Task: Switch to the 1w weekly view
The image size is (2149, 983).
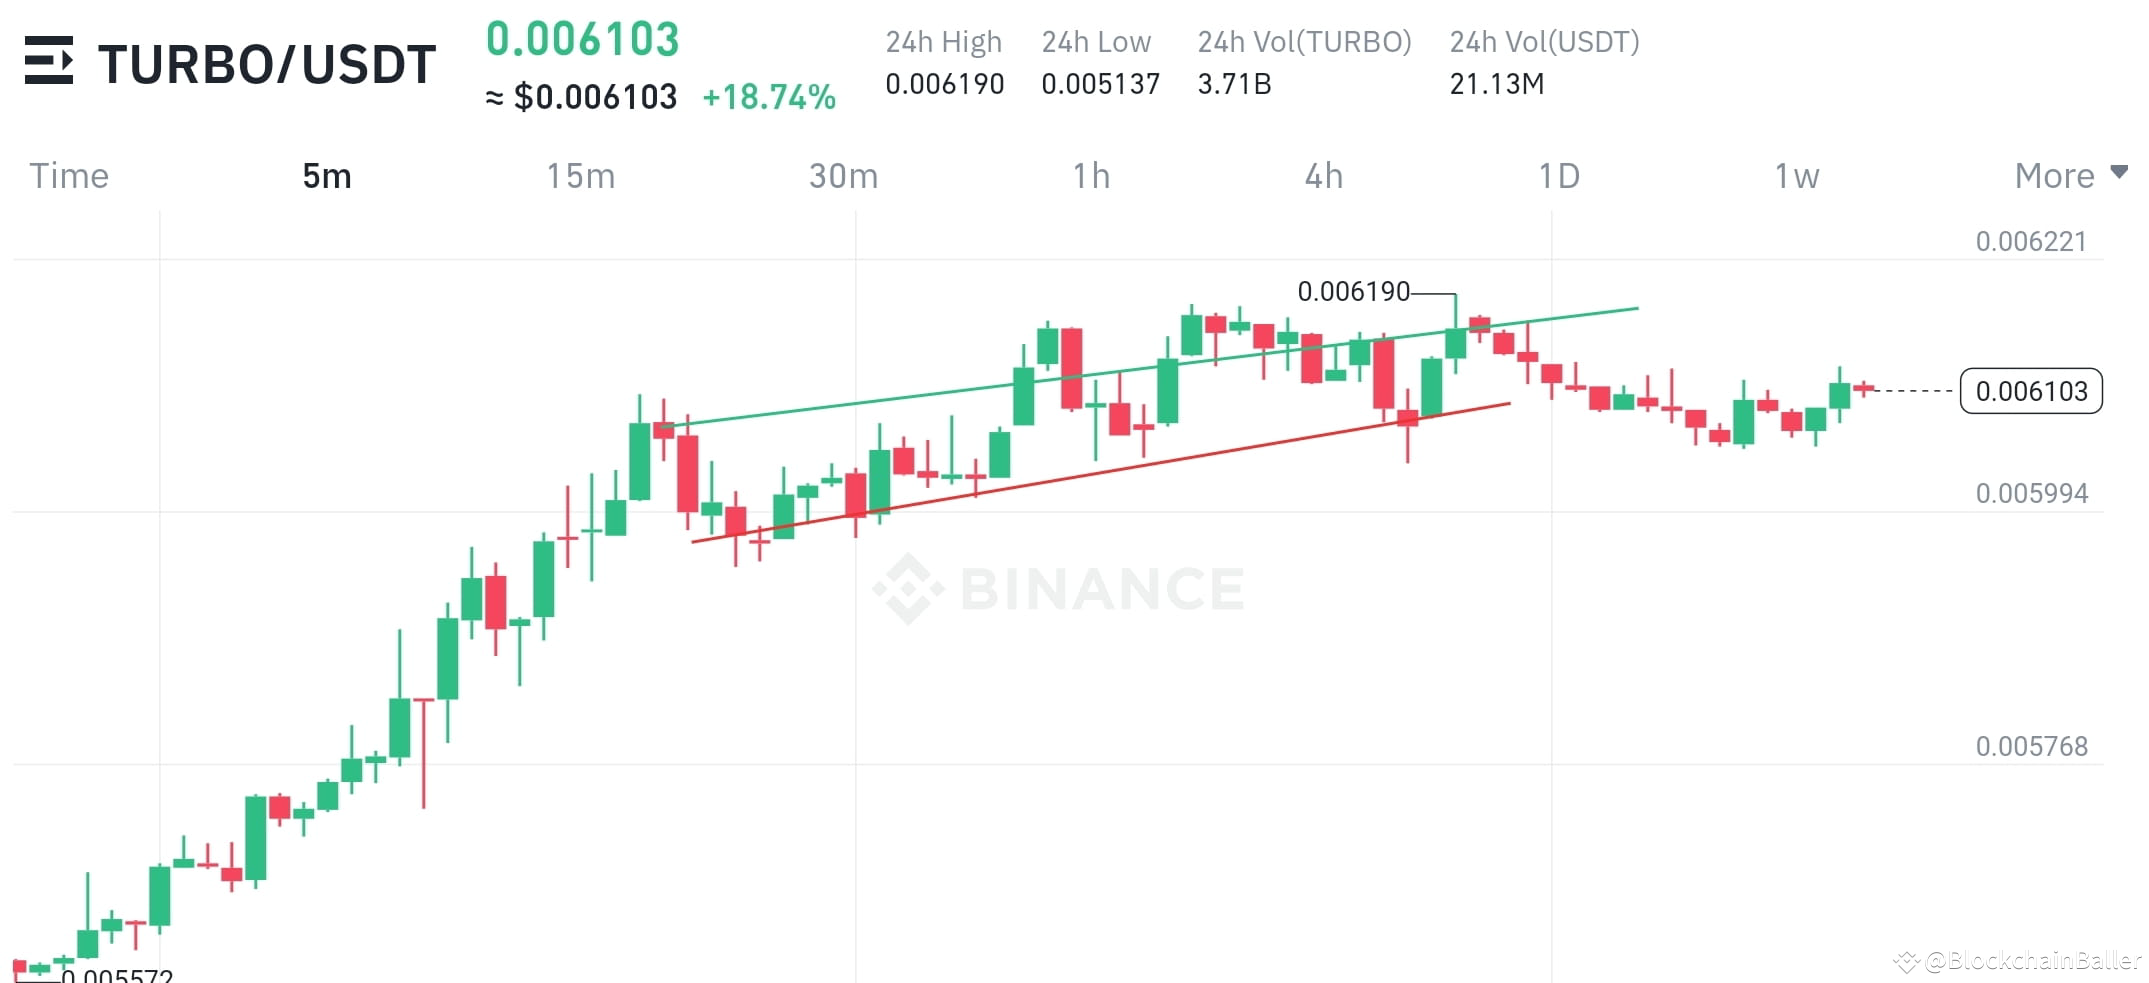Action: (1797, 175)
